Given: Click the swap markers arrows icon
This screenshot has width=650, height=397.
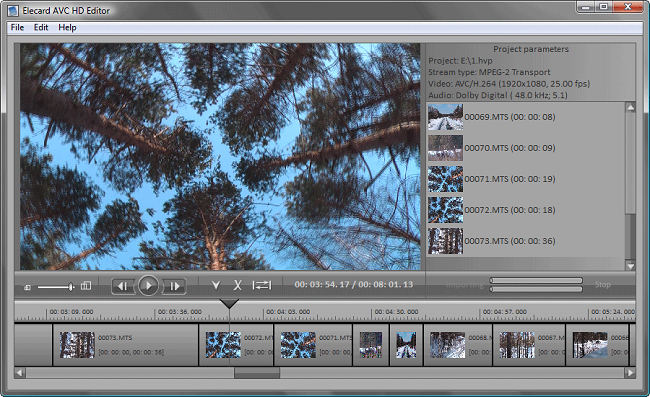Looking at the screenshot, I should (262, 285).
